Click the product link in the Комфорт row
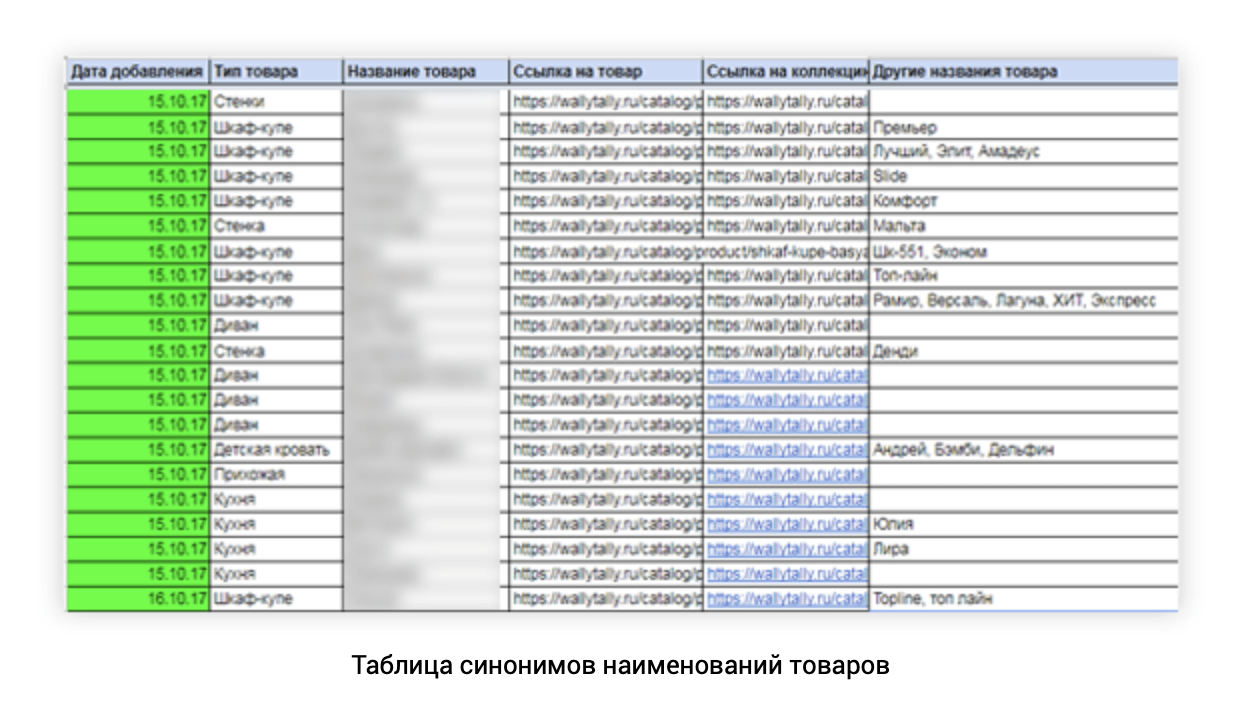Image resolution: width=1234 pixels, height=718 pixels. [607, 201]
